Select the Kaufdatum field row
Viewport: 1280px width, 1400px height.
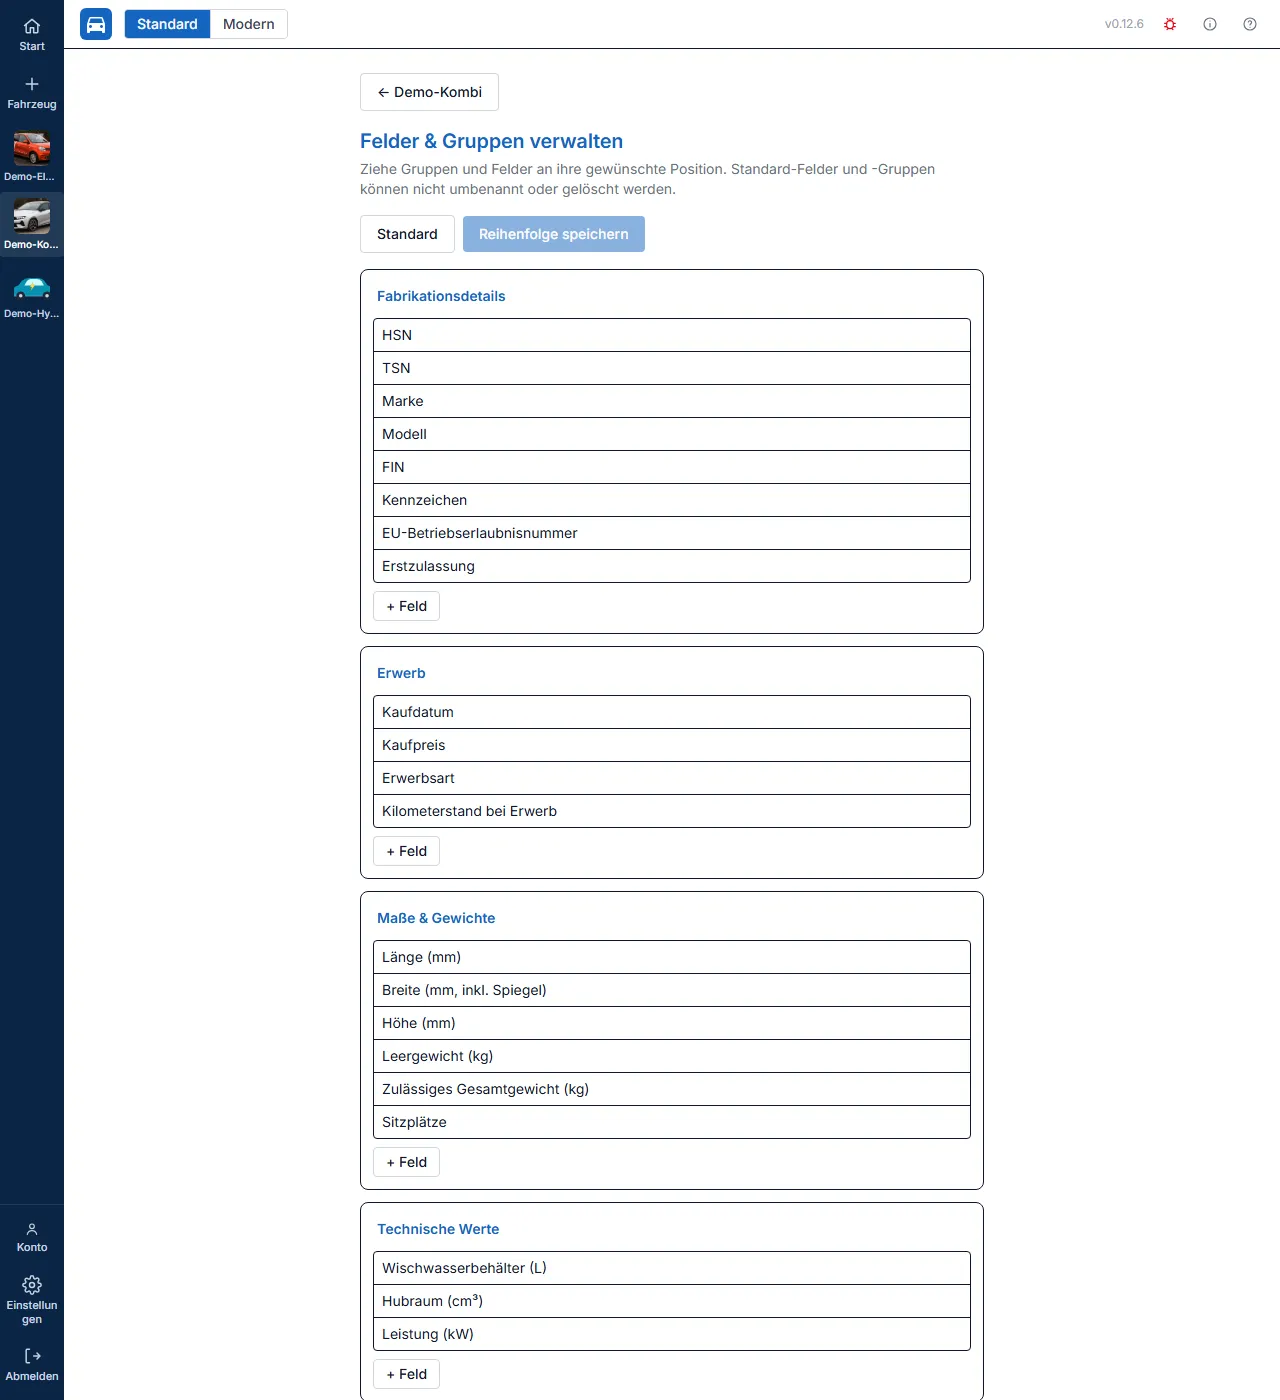(672, 712)
